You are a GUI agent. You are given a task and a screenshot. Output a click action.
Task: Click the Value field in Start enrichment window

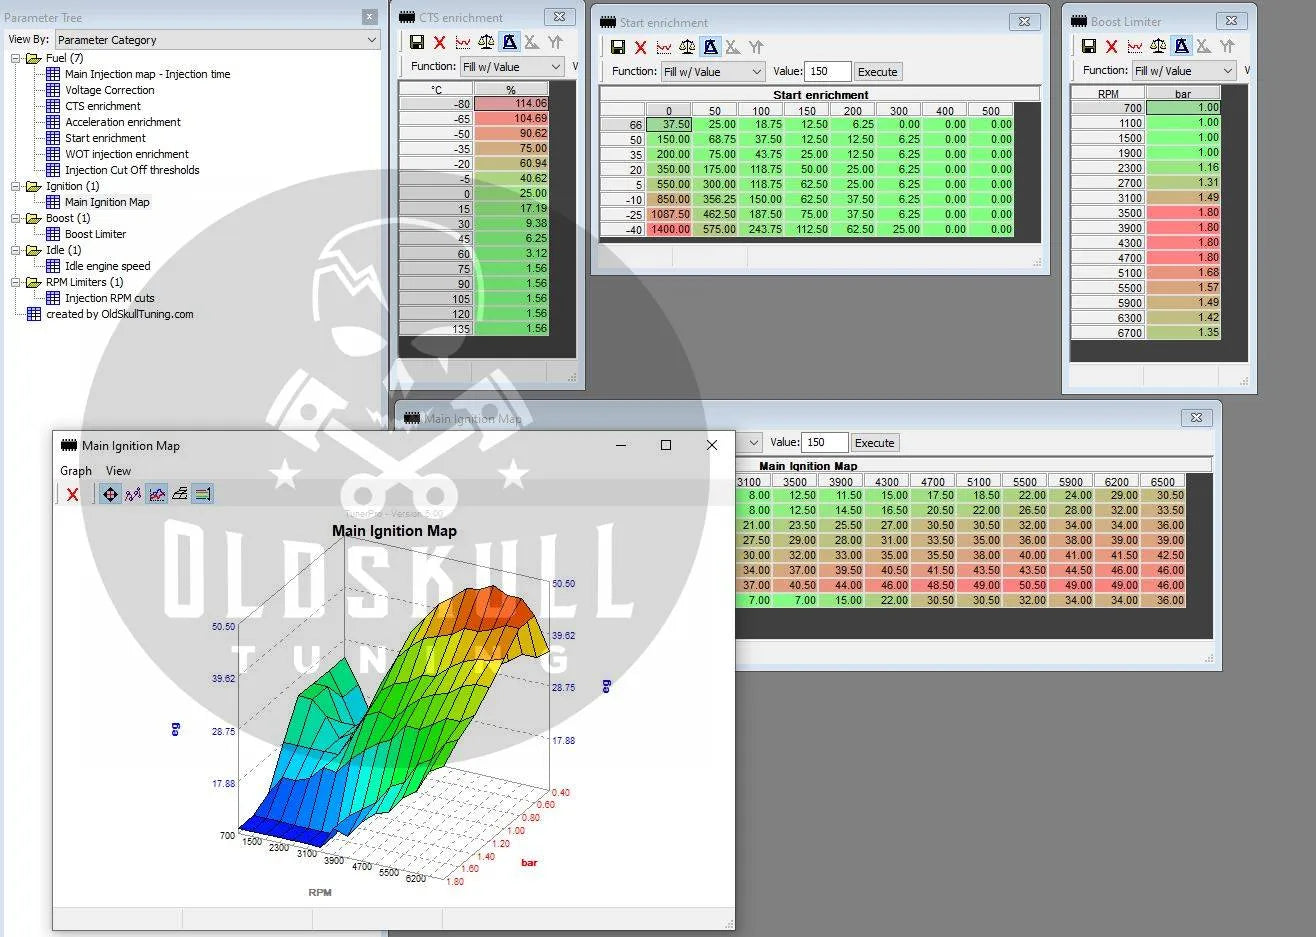coord(828,72)
